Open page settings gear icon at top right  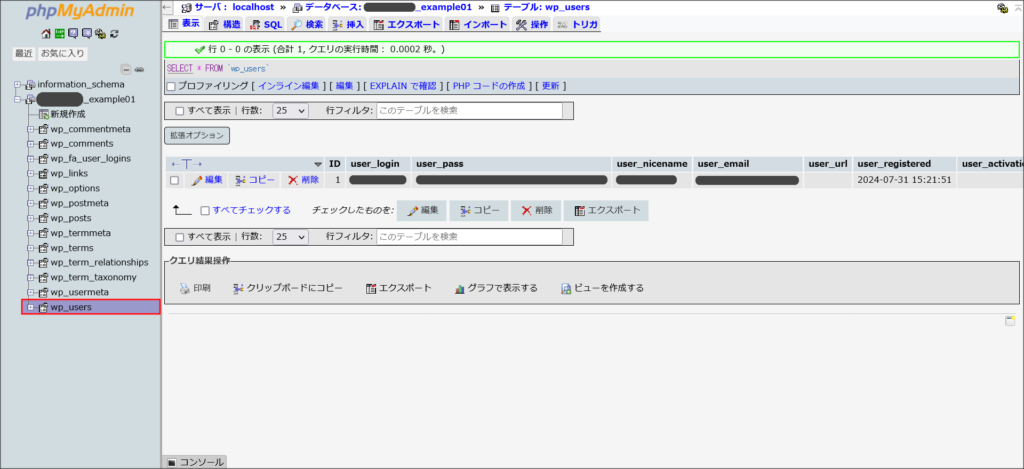[x=1002, y=8]
